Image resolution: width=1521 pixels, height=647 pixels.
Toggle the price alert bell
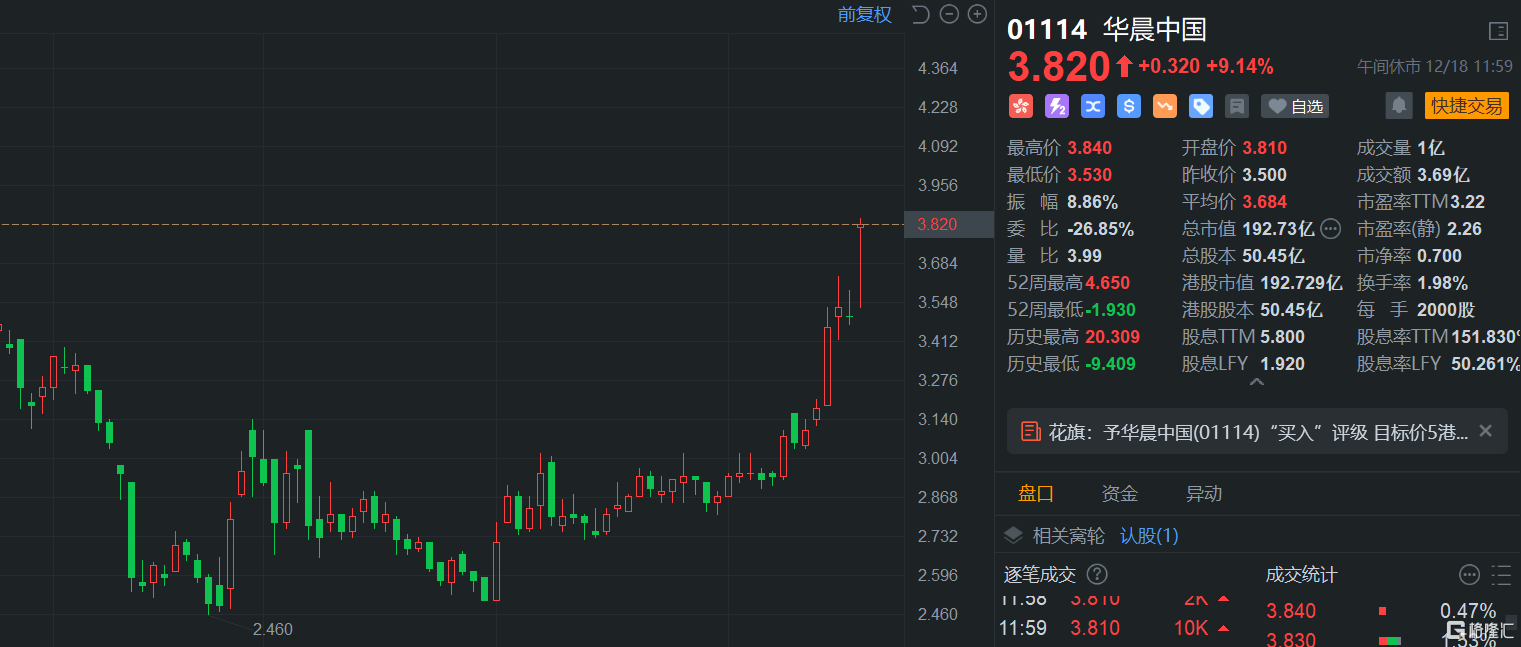pos(1398,105)
